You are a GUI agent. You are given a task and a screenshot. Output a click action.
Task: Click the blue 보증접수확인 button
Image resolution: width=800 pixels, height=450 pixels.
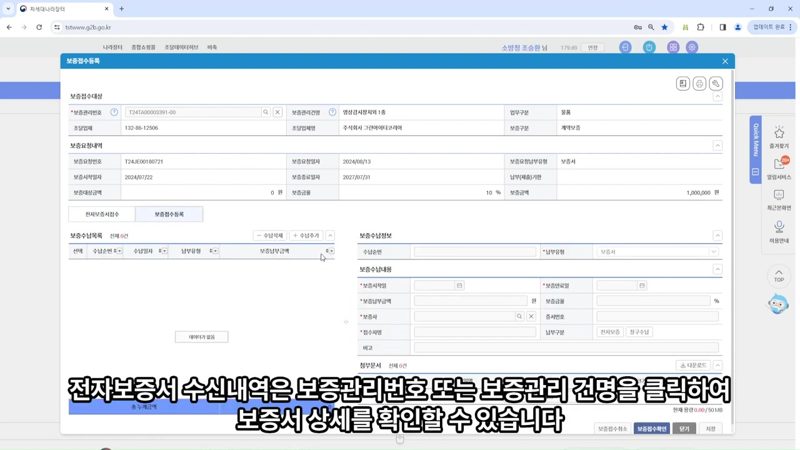click(x=652, y=429)
